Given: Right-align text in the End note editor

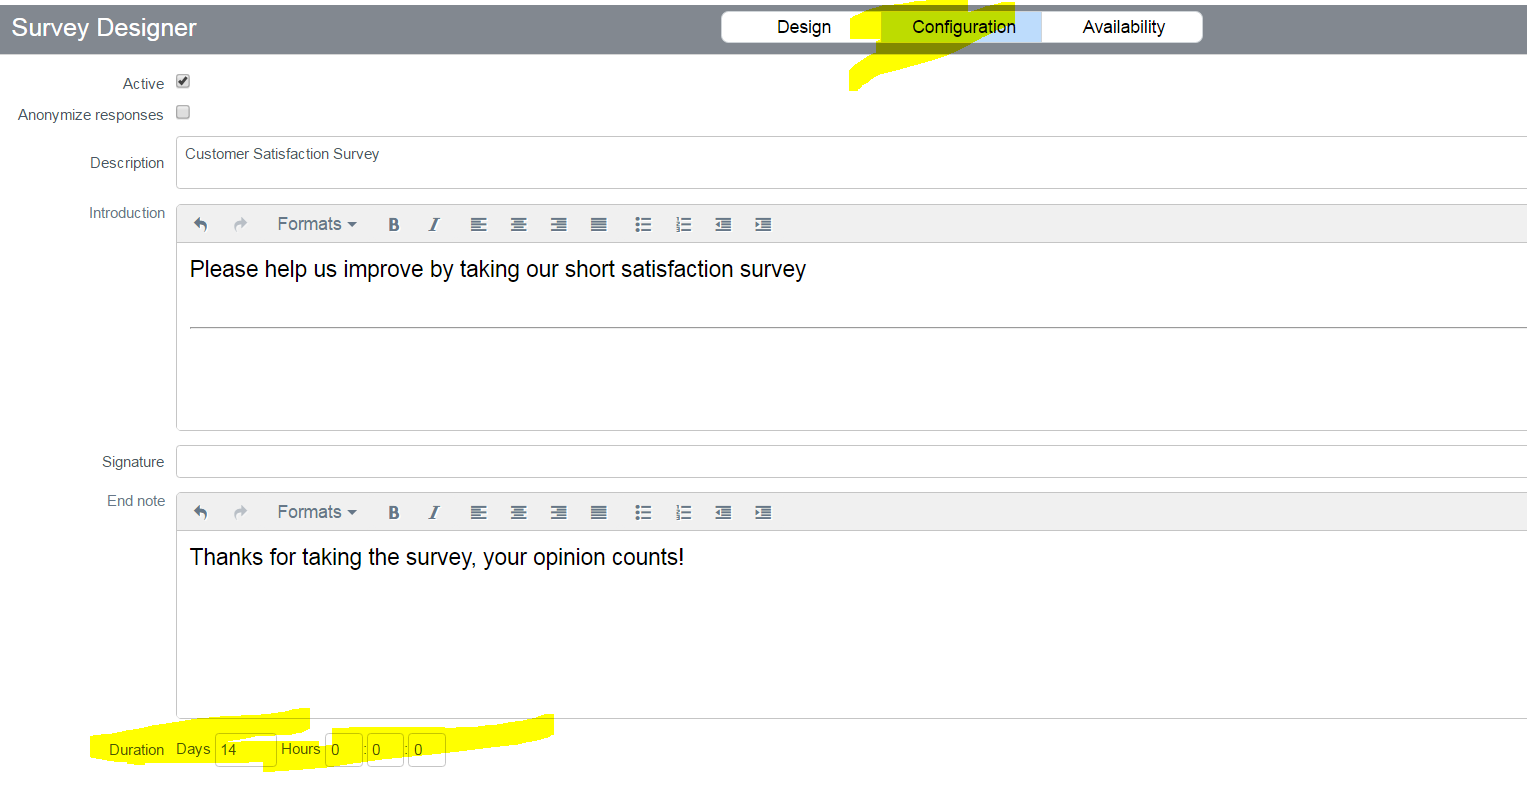Looking at the screenshot, I should (558, 512).
